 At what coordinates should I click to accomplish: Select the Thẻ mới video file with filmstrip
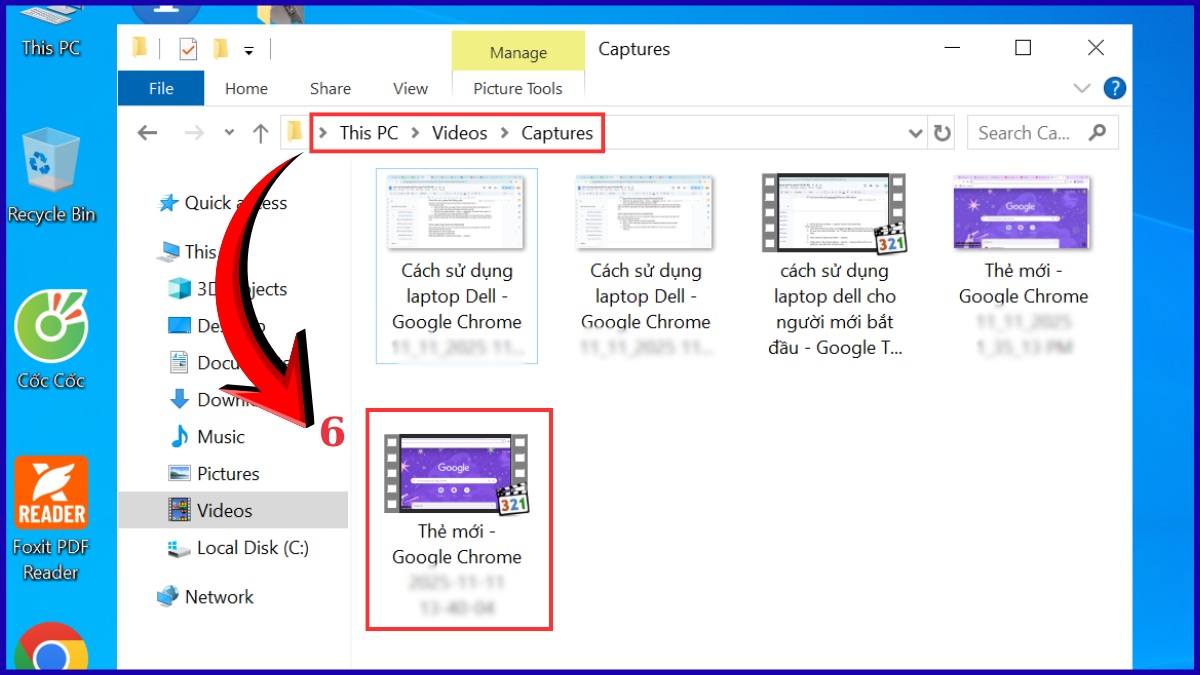point(457,525)
